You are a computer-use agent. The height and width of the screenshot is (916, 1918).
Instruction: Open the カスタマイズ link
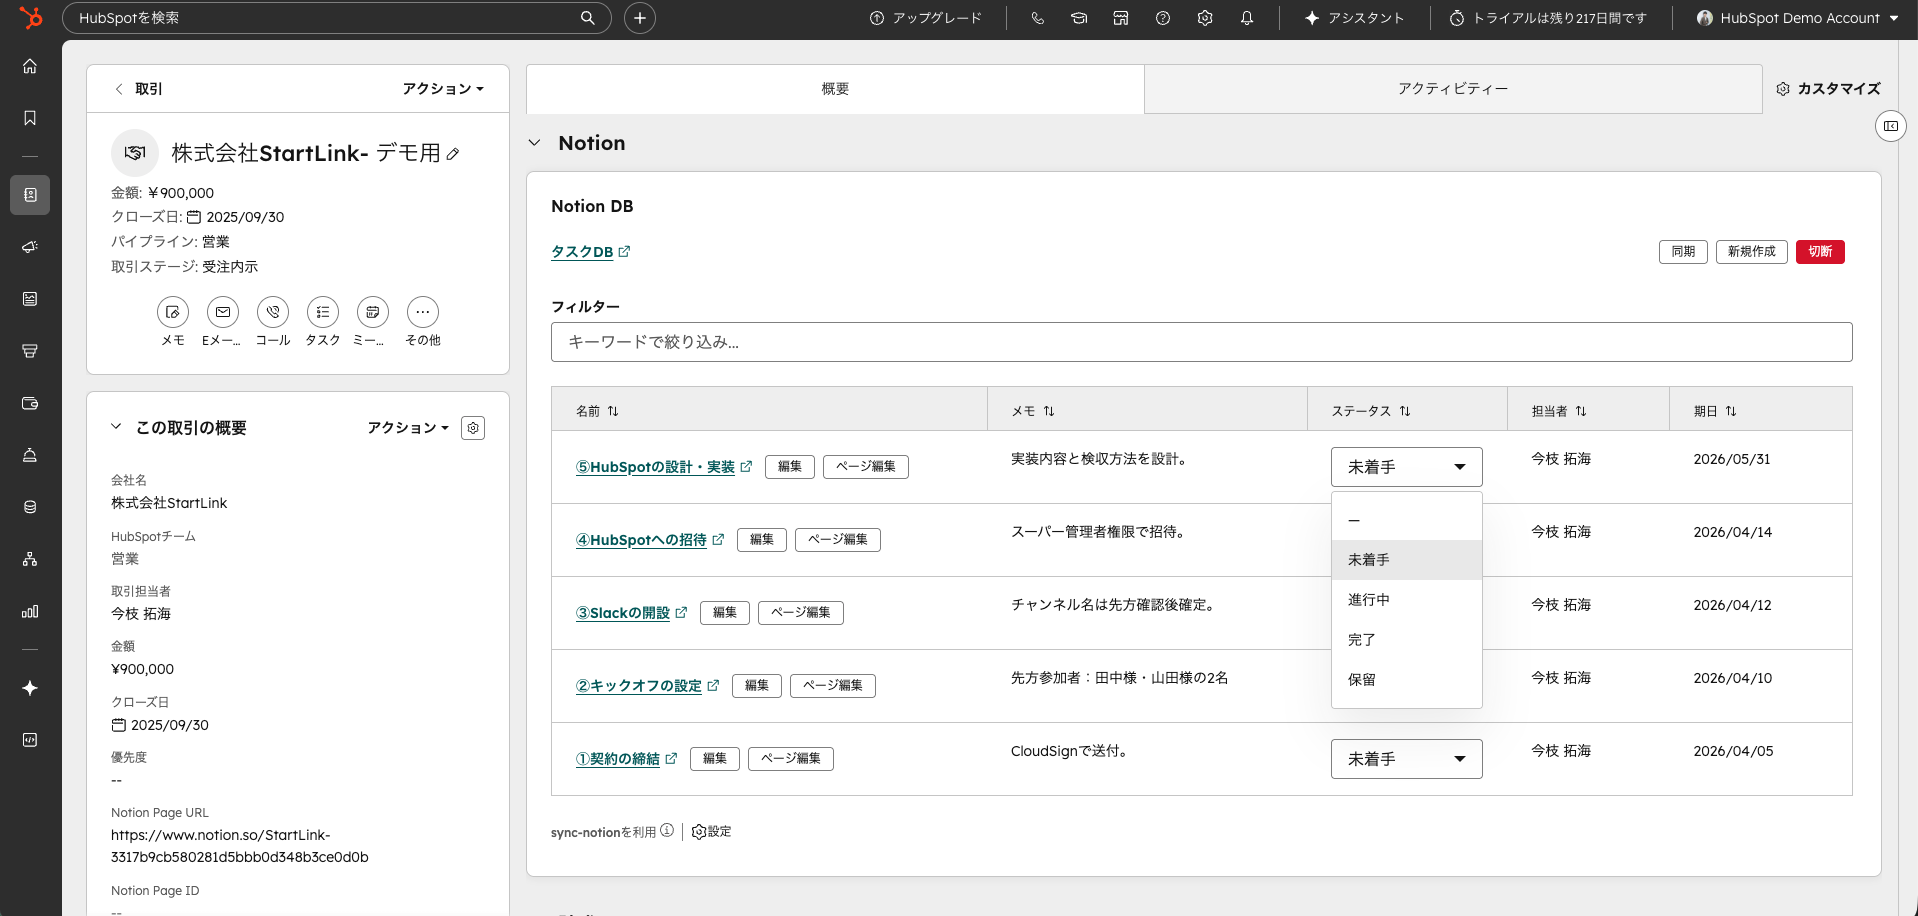(1828, 89)
